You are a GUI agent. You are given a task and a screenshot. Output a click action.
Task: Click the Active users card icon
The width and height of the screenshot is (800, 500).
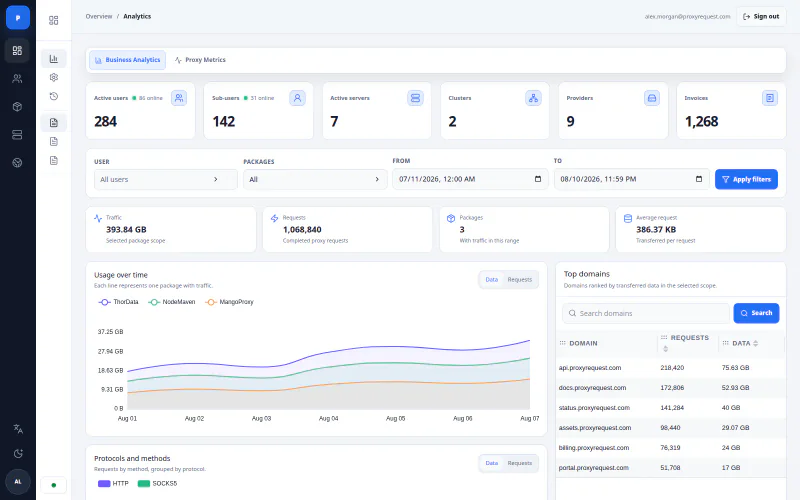[179, 98]
